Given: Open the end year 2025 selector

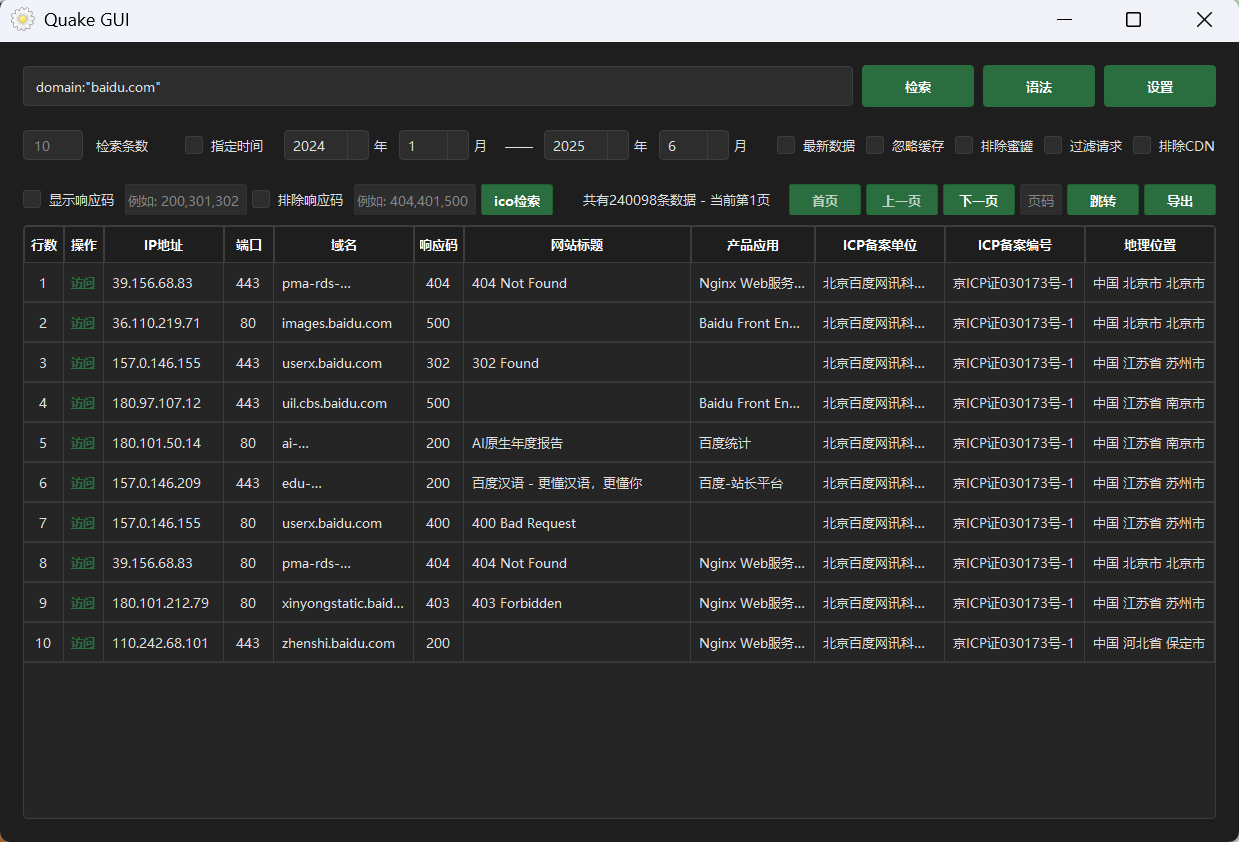Looking at the screenshot, I should click(586, 146).
